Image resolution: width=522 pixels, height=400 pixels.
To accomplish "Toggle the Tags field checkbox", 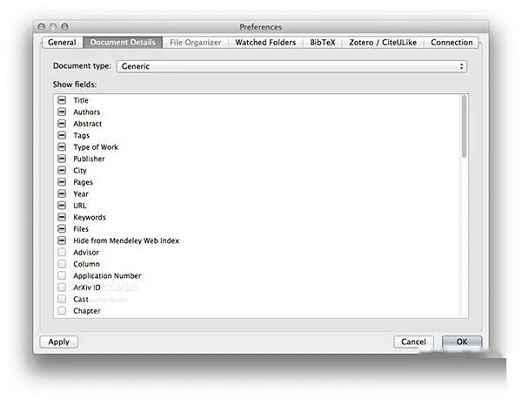I will point(62,135).
